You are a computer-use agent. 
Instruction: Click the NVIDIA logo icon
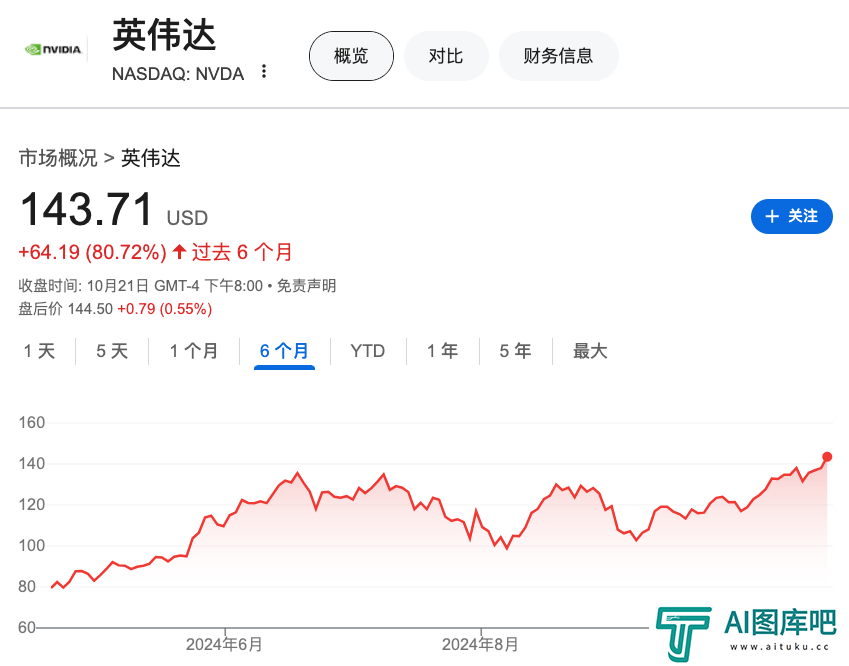(x=54, y=50)
